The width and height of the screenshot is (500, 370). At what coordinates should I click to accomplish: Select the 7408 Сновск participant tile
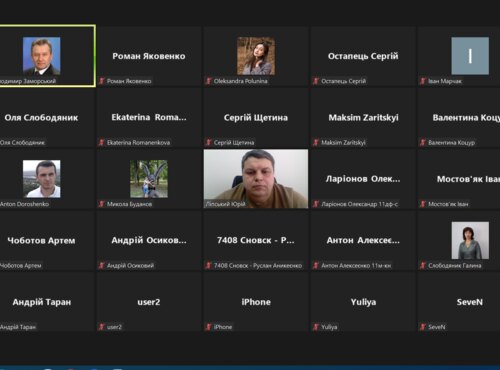point(256,240)
